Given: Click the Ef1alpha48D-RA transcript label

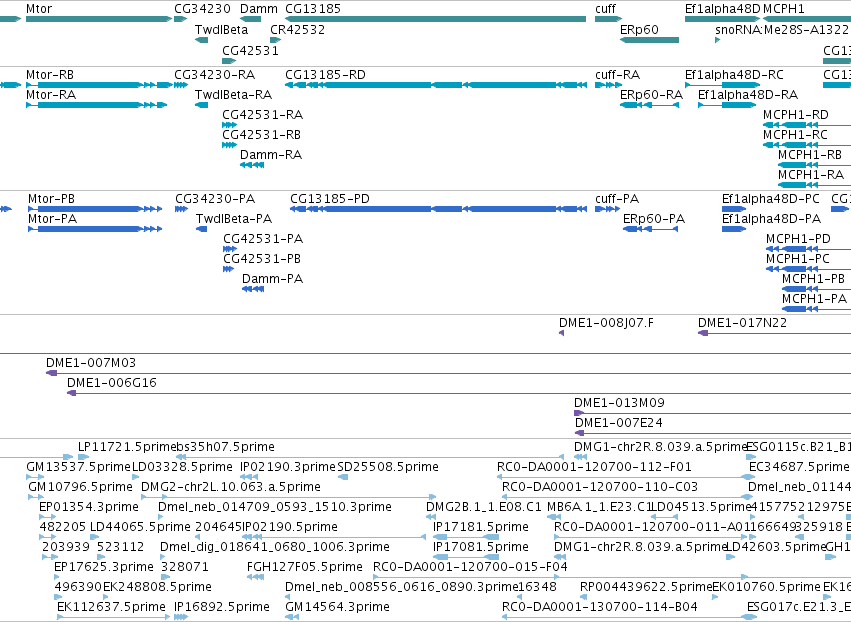Looking at the screenshot, I should (x=748, y=94).
